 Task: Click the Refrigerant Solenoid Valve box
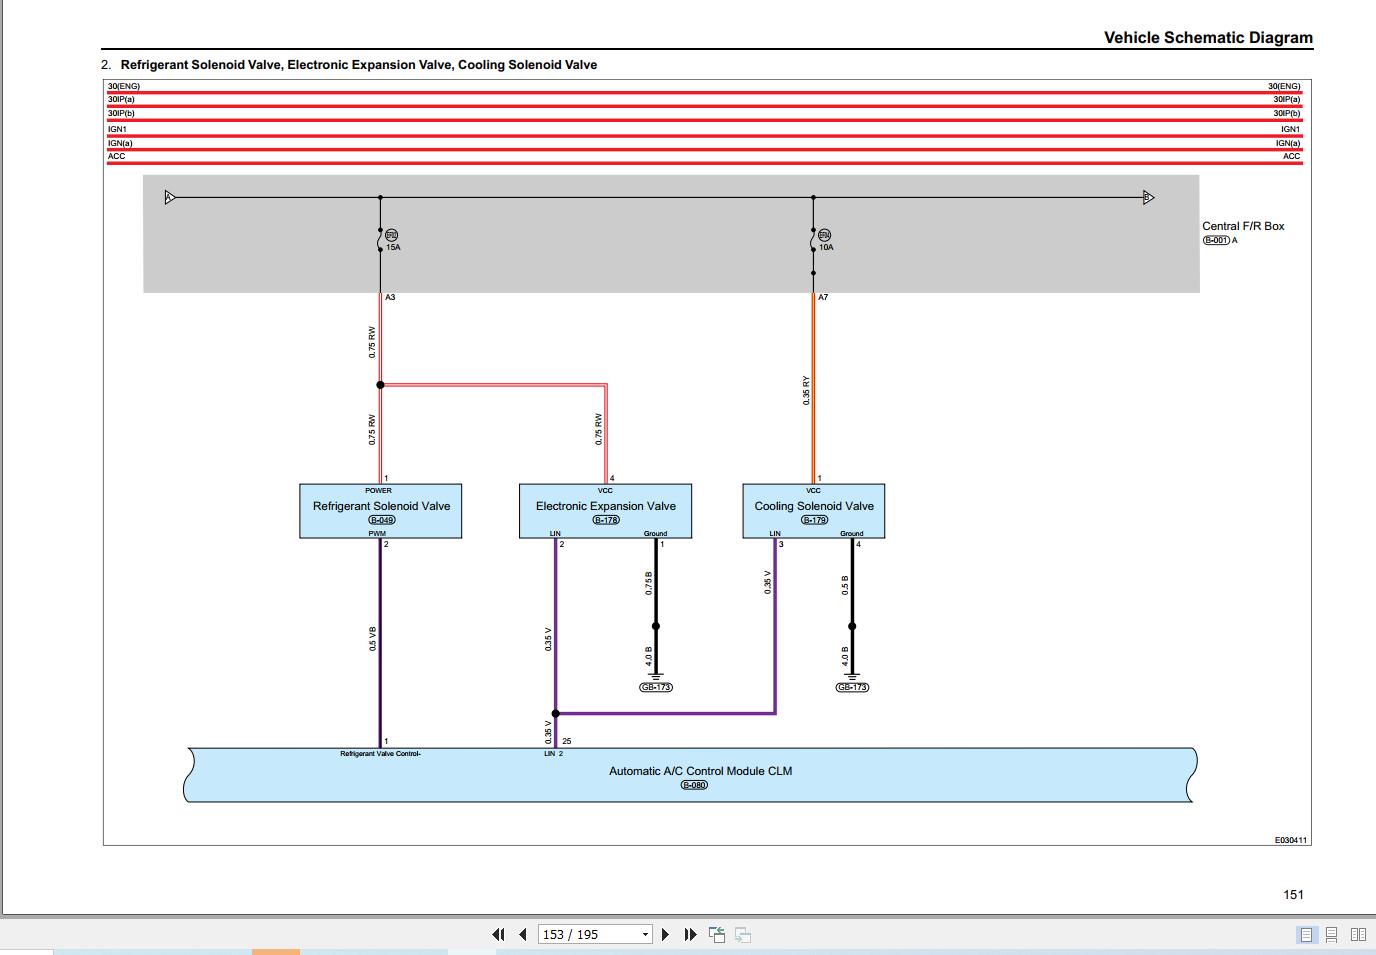click(x=381, y=511)
